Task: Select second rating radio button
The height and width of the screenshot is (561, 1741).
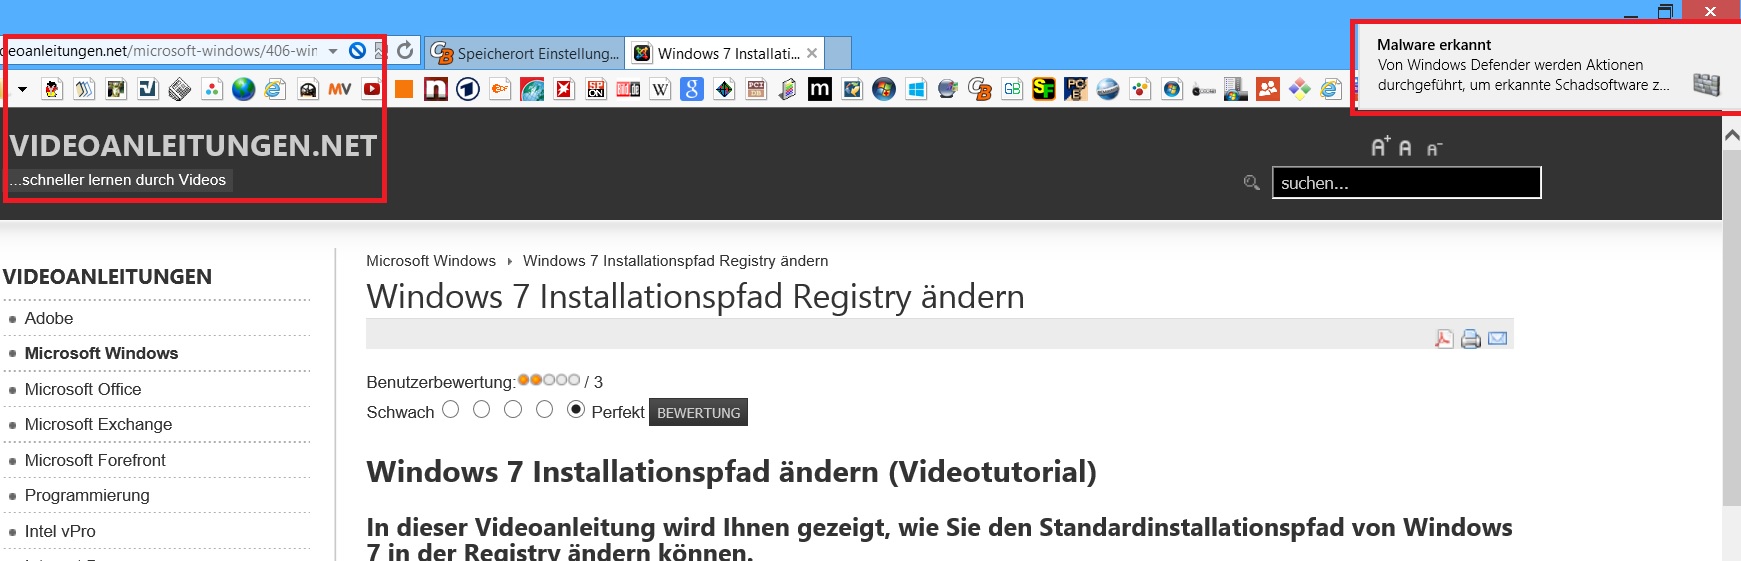Action: (482, 409)
